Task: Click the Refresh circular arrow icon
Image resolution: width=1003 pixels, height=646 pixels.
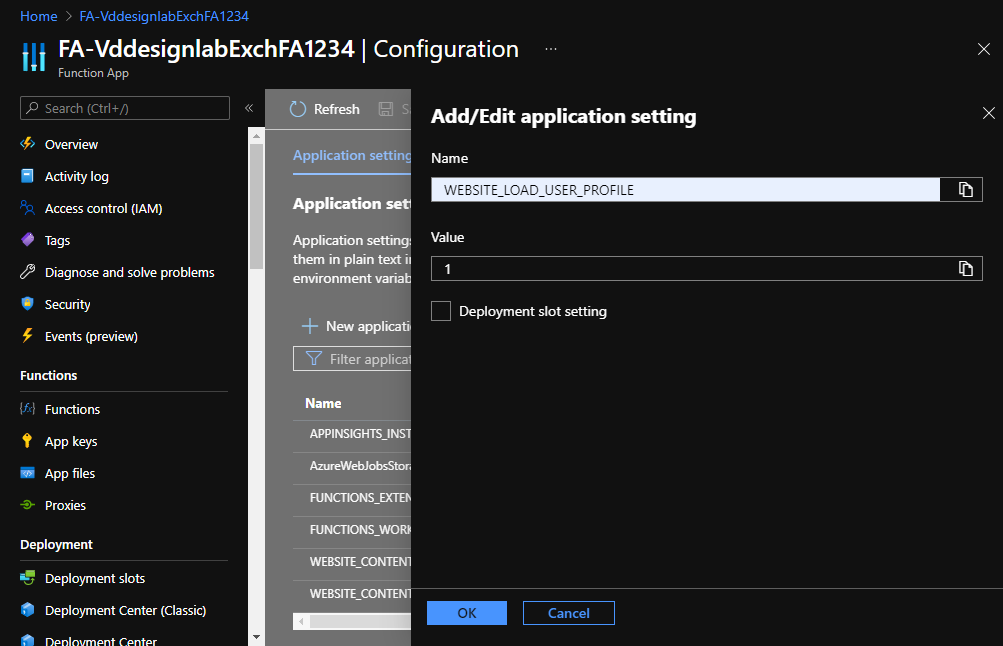Action: (x=298, y=109)
